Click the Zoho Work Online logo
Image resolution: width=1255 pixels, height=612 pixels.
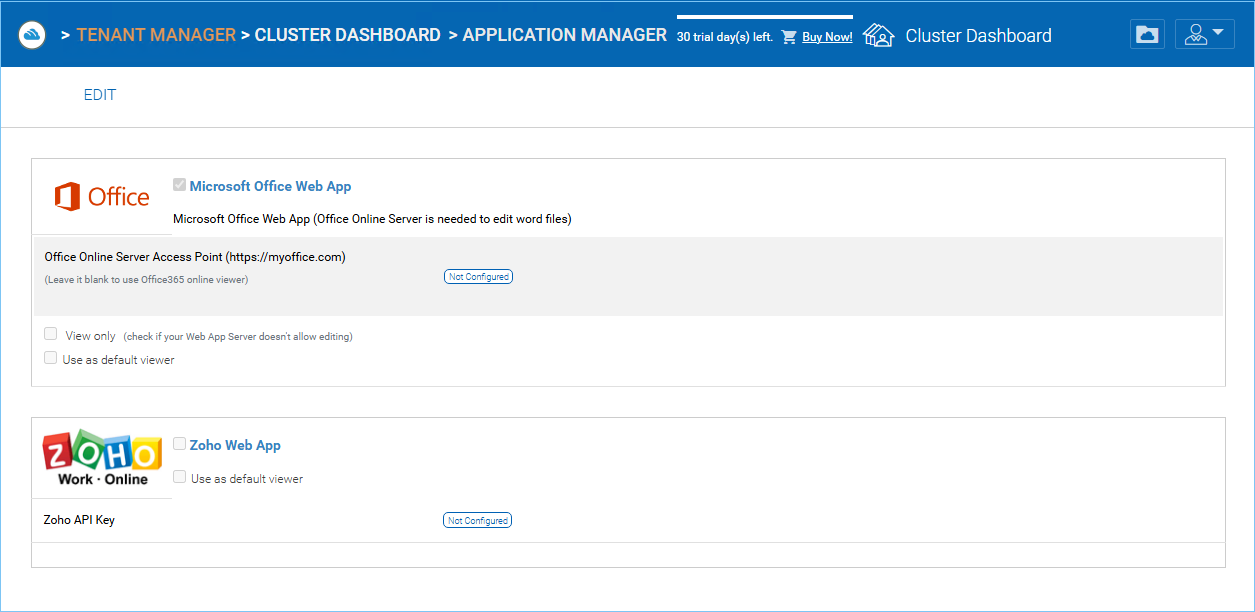click(102, 458)
